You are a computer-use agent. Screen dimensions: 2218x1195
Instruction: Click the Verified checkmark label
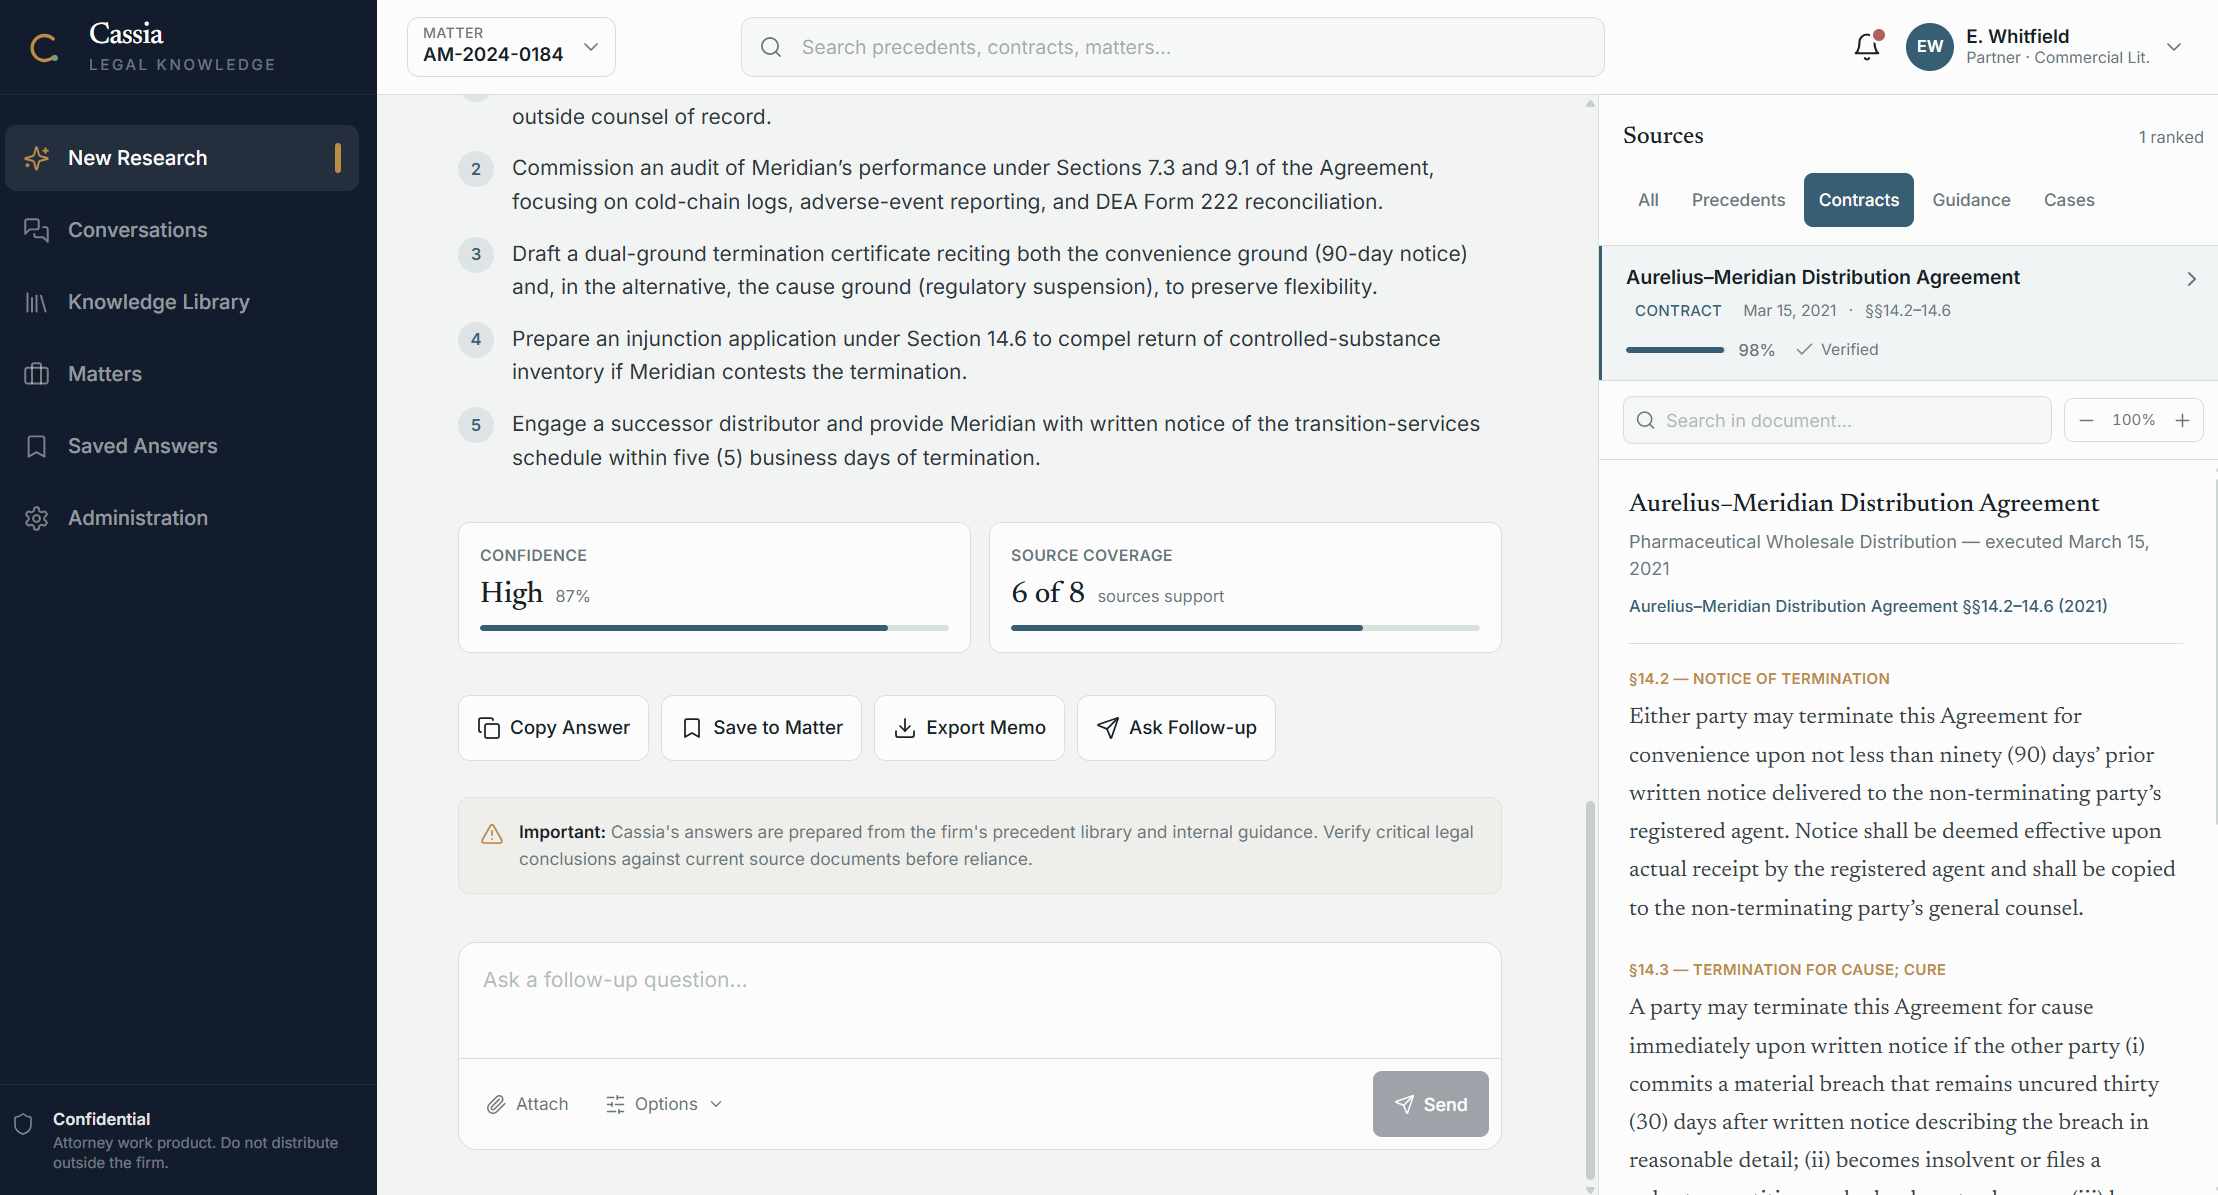coord(1837,349)
